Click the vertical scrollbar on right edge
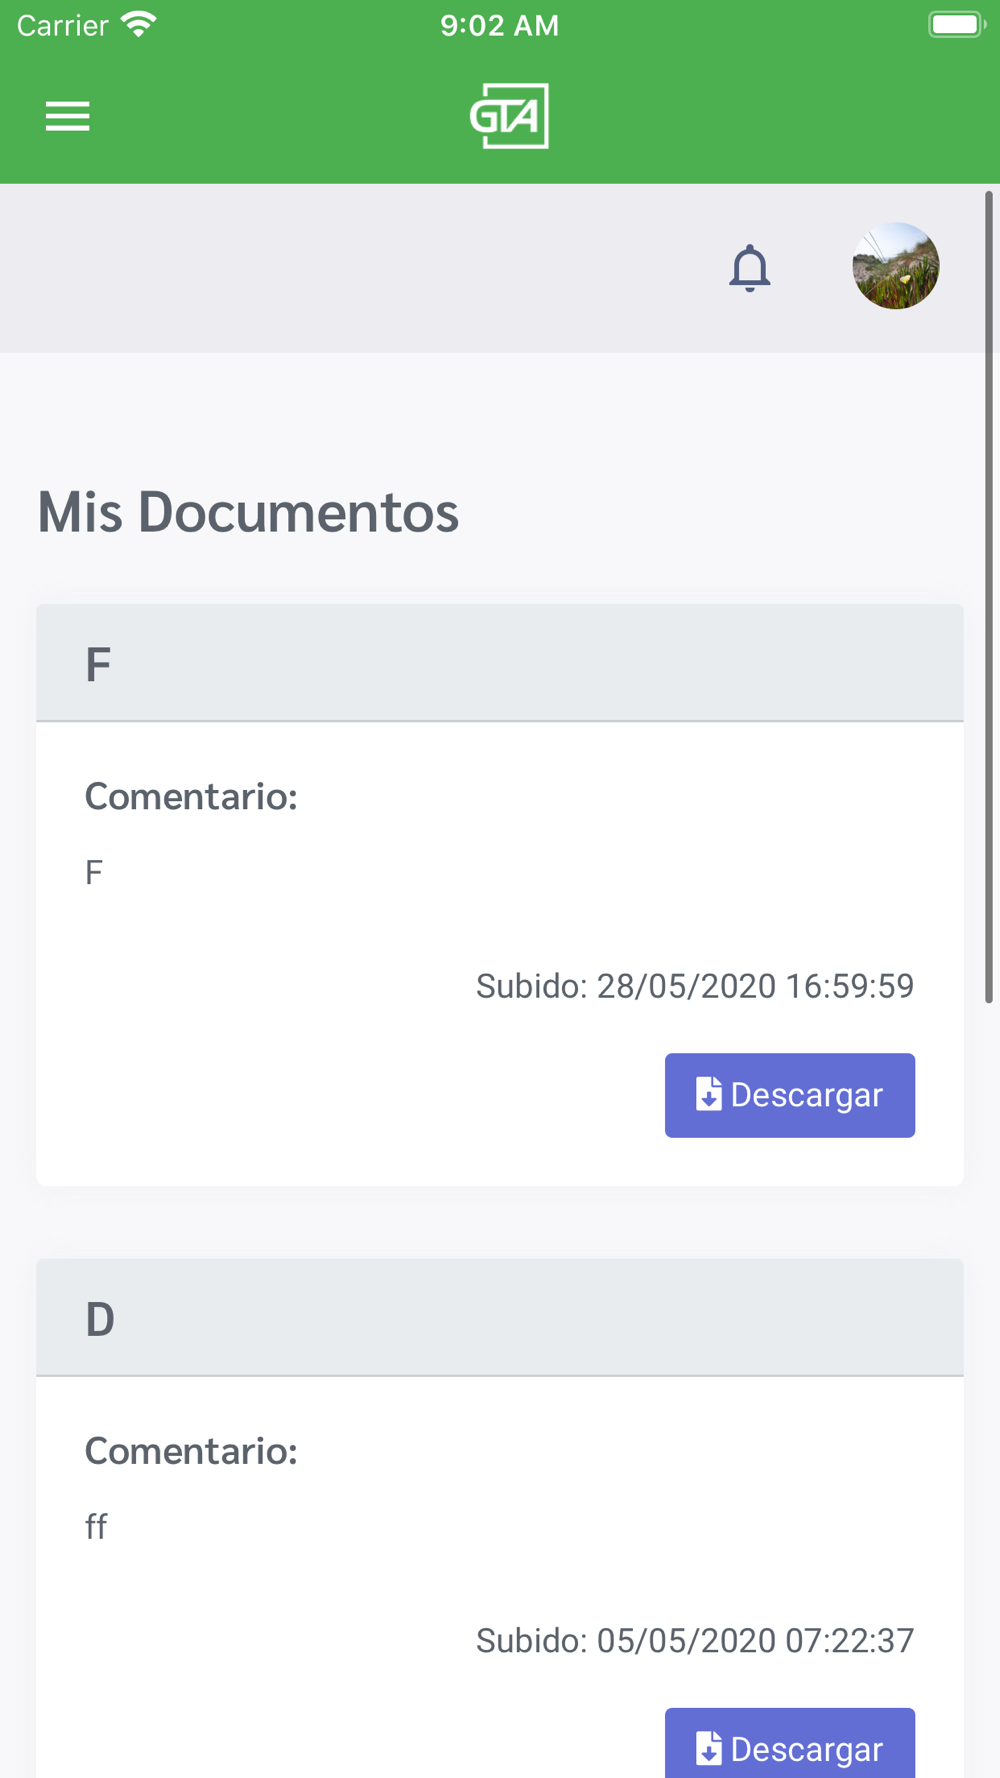Screen dimensions: 1000x1778 click(989, 597)
